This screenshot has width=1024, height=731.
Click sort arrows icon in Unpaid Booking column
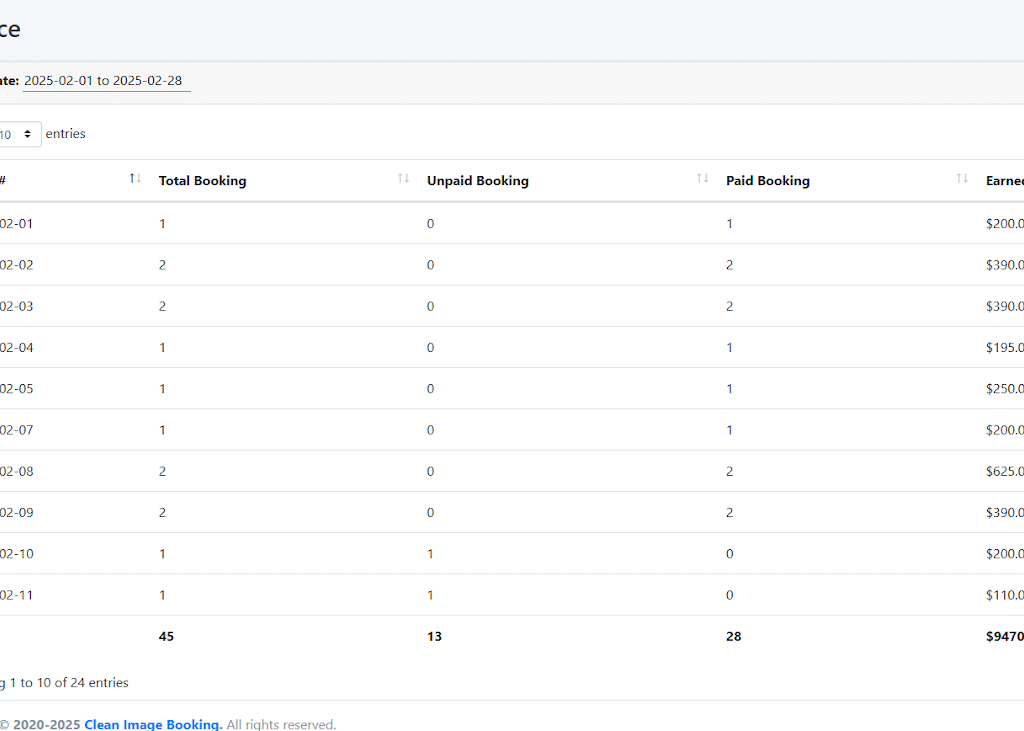703,179
